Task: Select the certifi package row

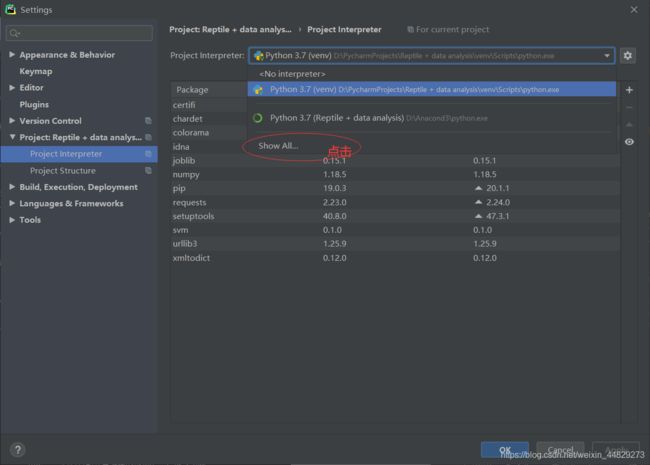Action: (209, 105)
